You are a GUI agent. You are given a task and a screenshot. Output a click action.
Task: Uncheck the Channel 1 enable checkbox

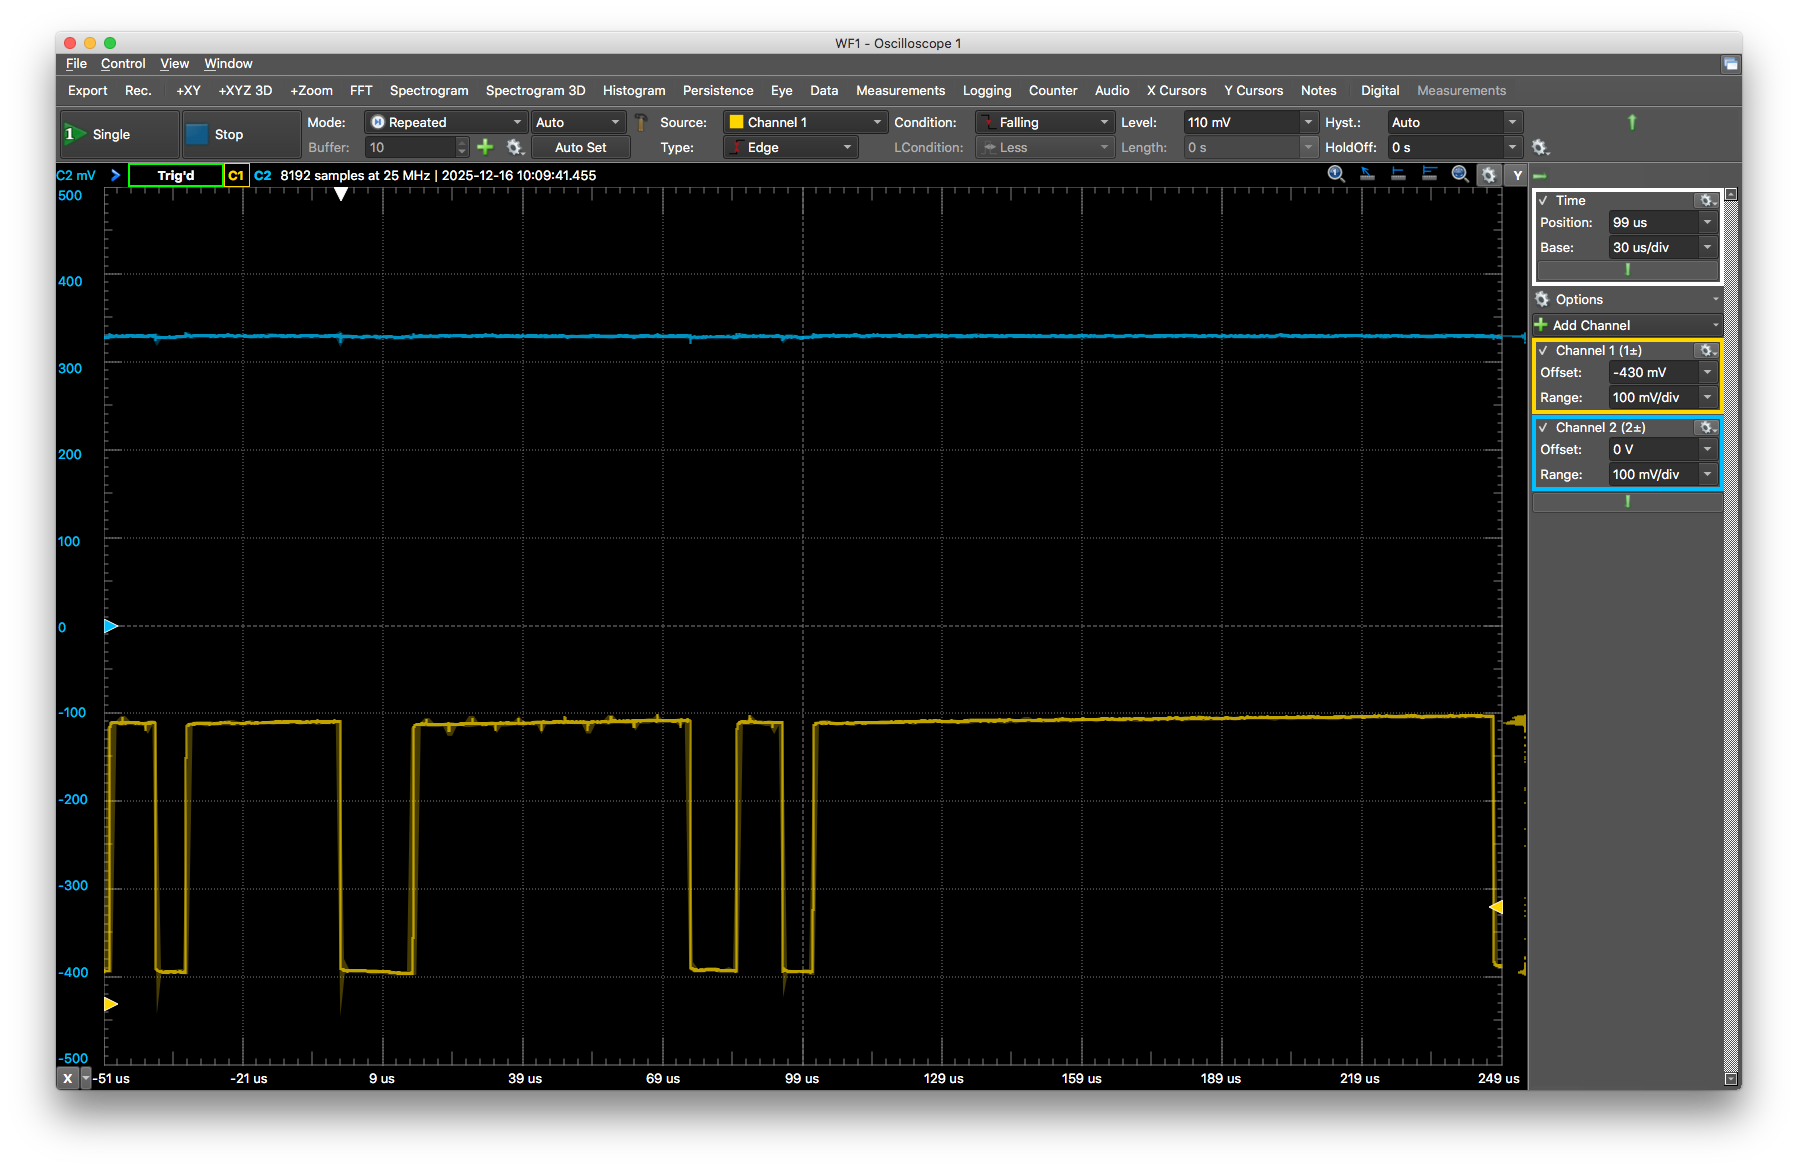(1543, 351)
